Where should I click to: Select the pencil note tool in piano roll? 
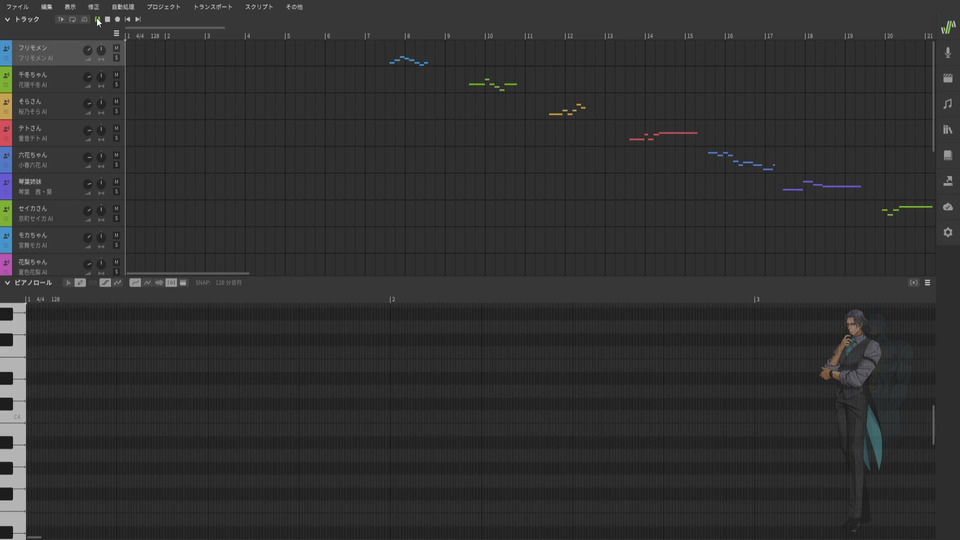click(80, 283)
